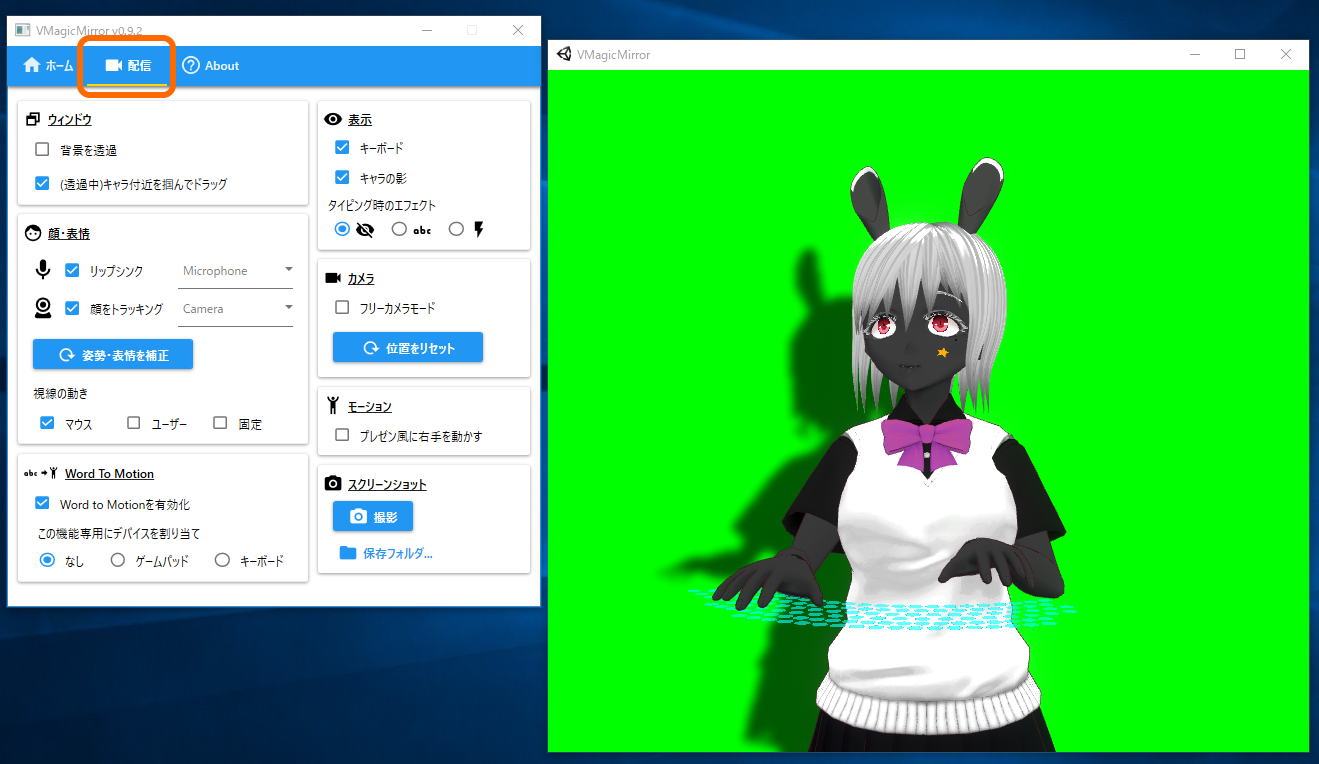
Task: Click the question mark About icon
Action: [191, 65]
